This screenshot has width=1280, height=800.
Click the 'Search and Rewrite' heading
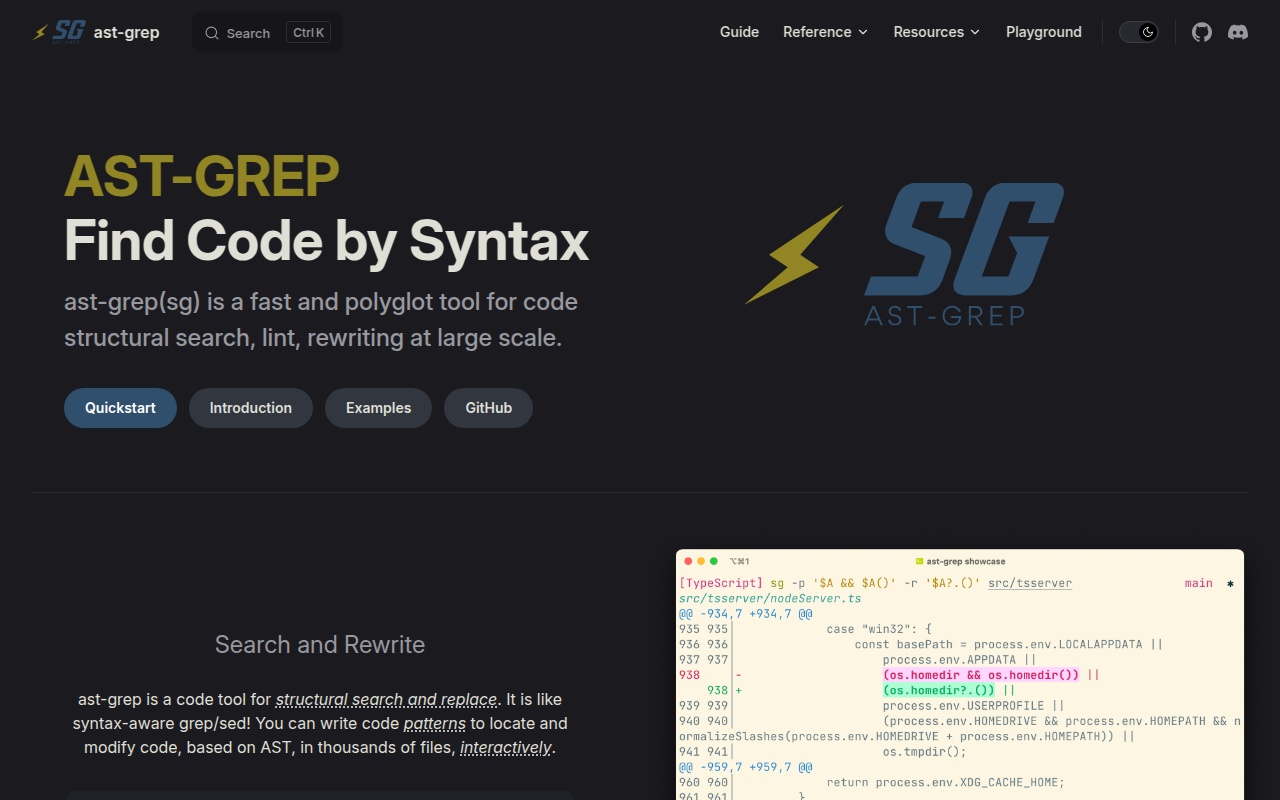pos(320,644)
